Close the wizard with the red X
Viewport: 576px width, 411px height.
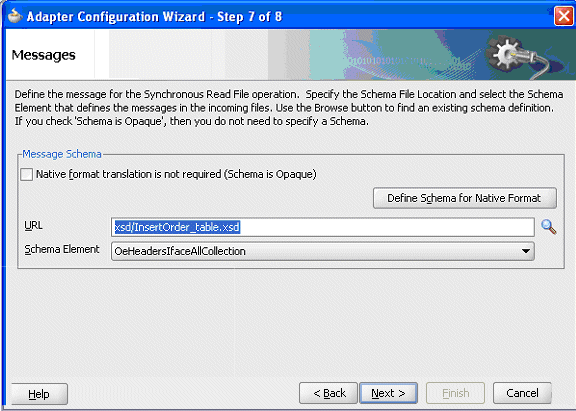click(564, 17)
